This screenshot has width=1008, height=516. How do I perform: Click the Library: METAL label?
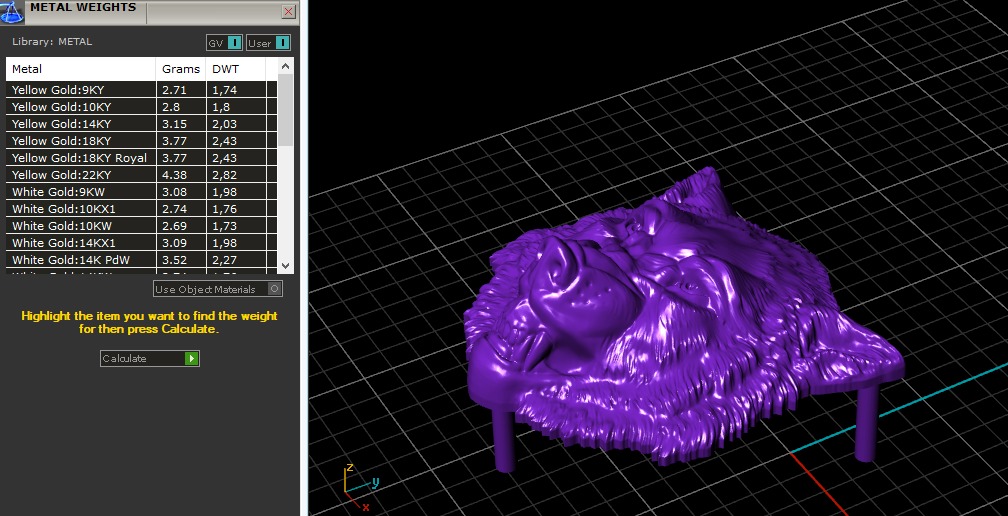[x=52, y=42]
